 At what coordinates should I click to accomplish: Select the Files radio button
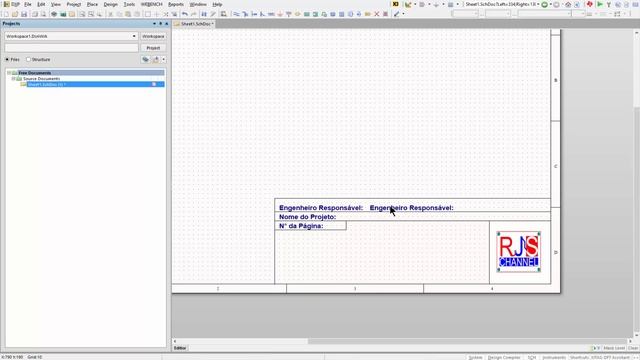[x=7, y=60]
